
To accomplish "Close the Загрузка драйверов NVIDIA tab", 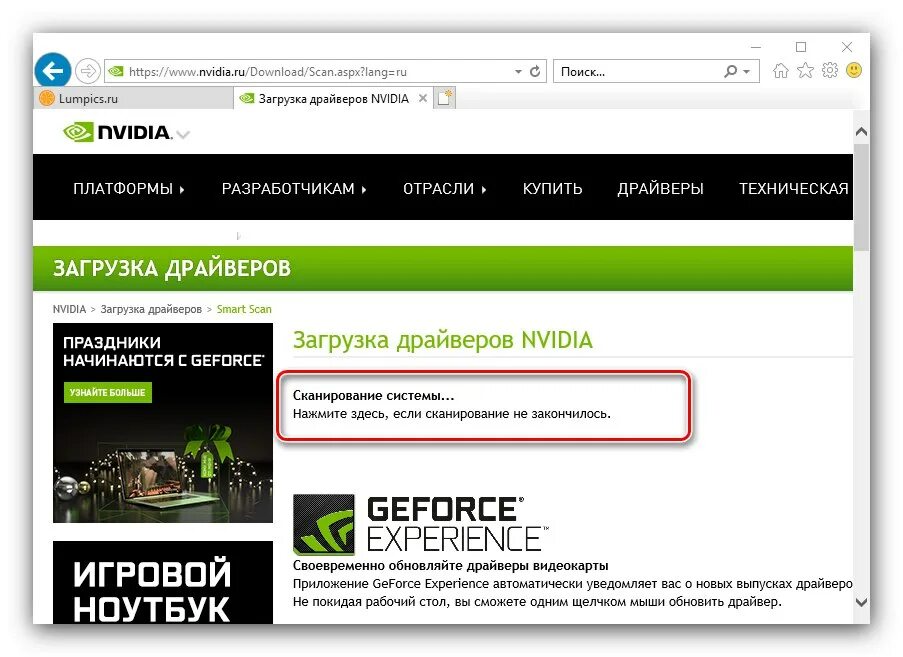I will pos(423,98).
